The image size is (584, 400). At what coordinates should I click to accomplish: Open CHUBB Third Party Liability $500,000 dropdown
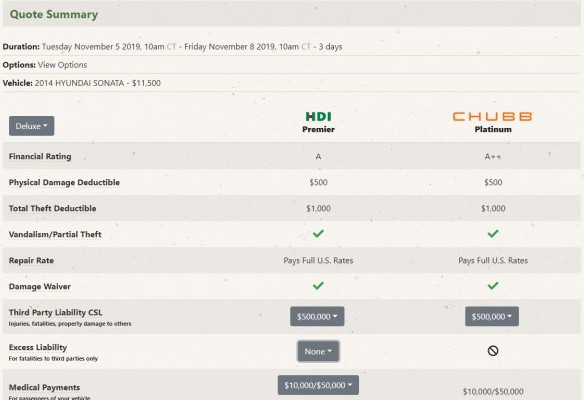[492, 316]
